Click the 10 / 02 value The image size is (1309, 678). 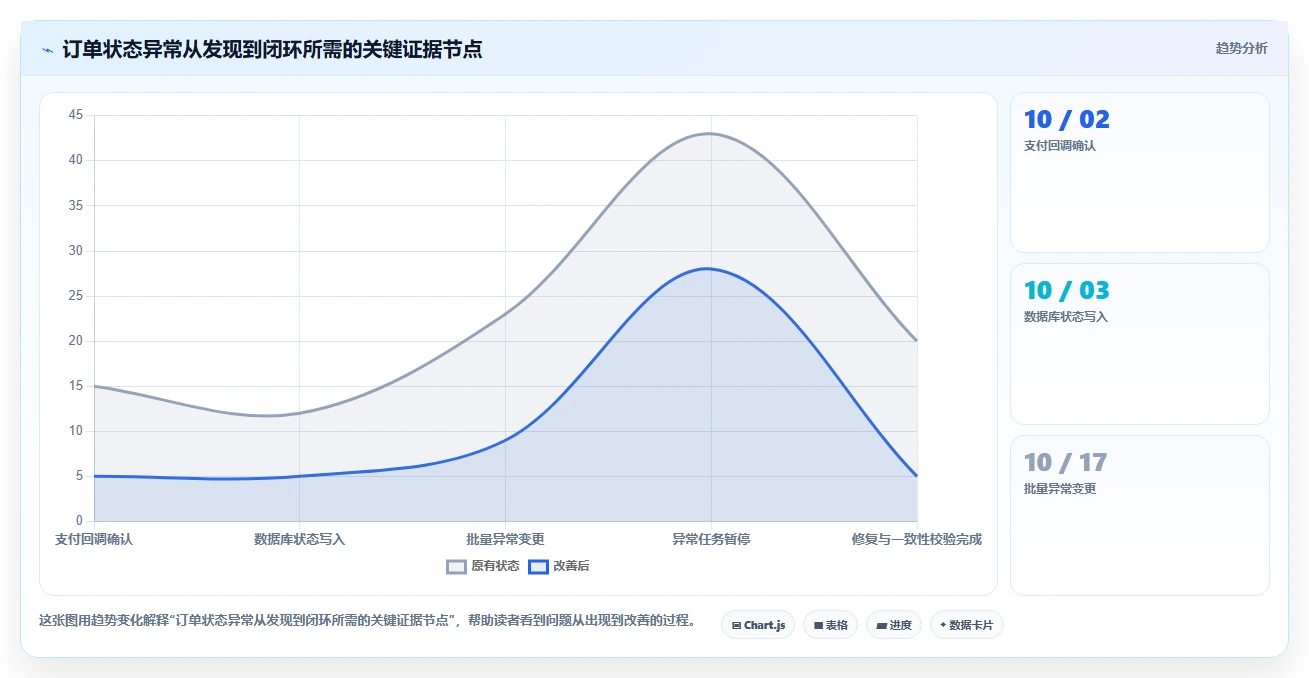[x=1066, y=120]
